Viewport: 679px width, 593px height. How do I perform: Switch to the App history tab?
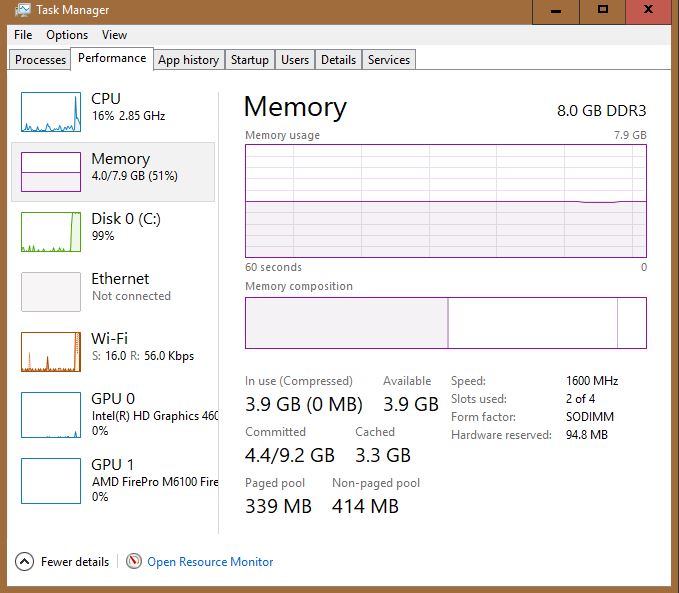[188, 60]
